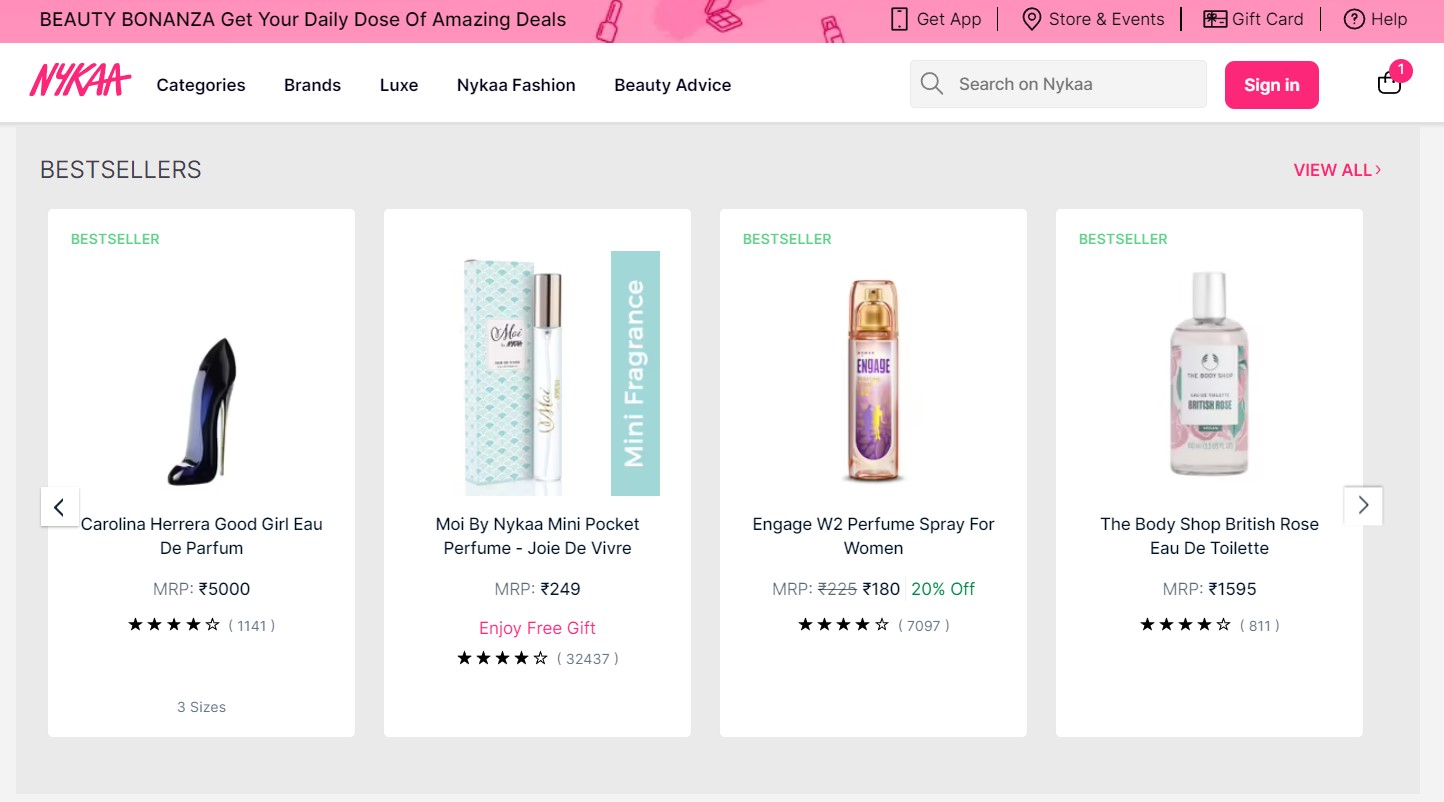Viewport: 1444px width, 802px height.
Task: Go to the previous bestsellers slide
Action: [x=59, y=506]
